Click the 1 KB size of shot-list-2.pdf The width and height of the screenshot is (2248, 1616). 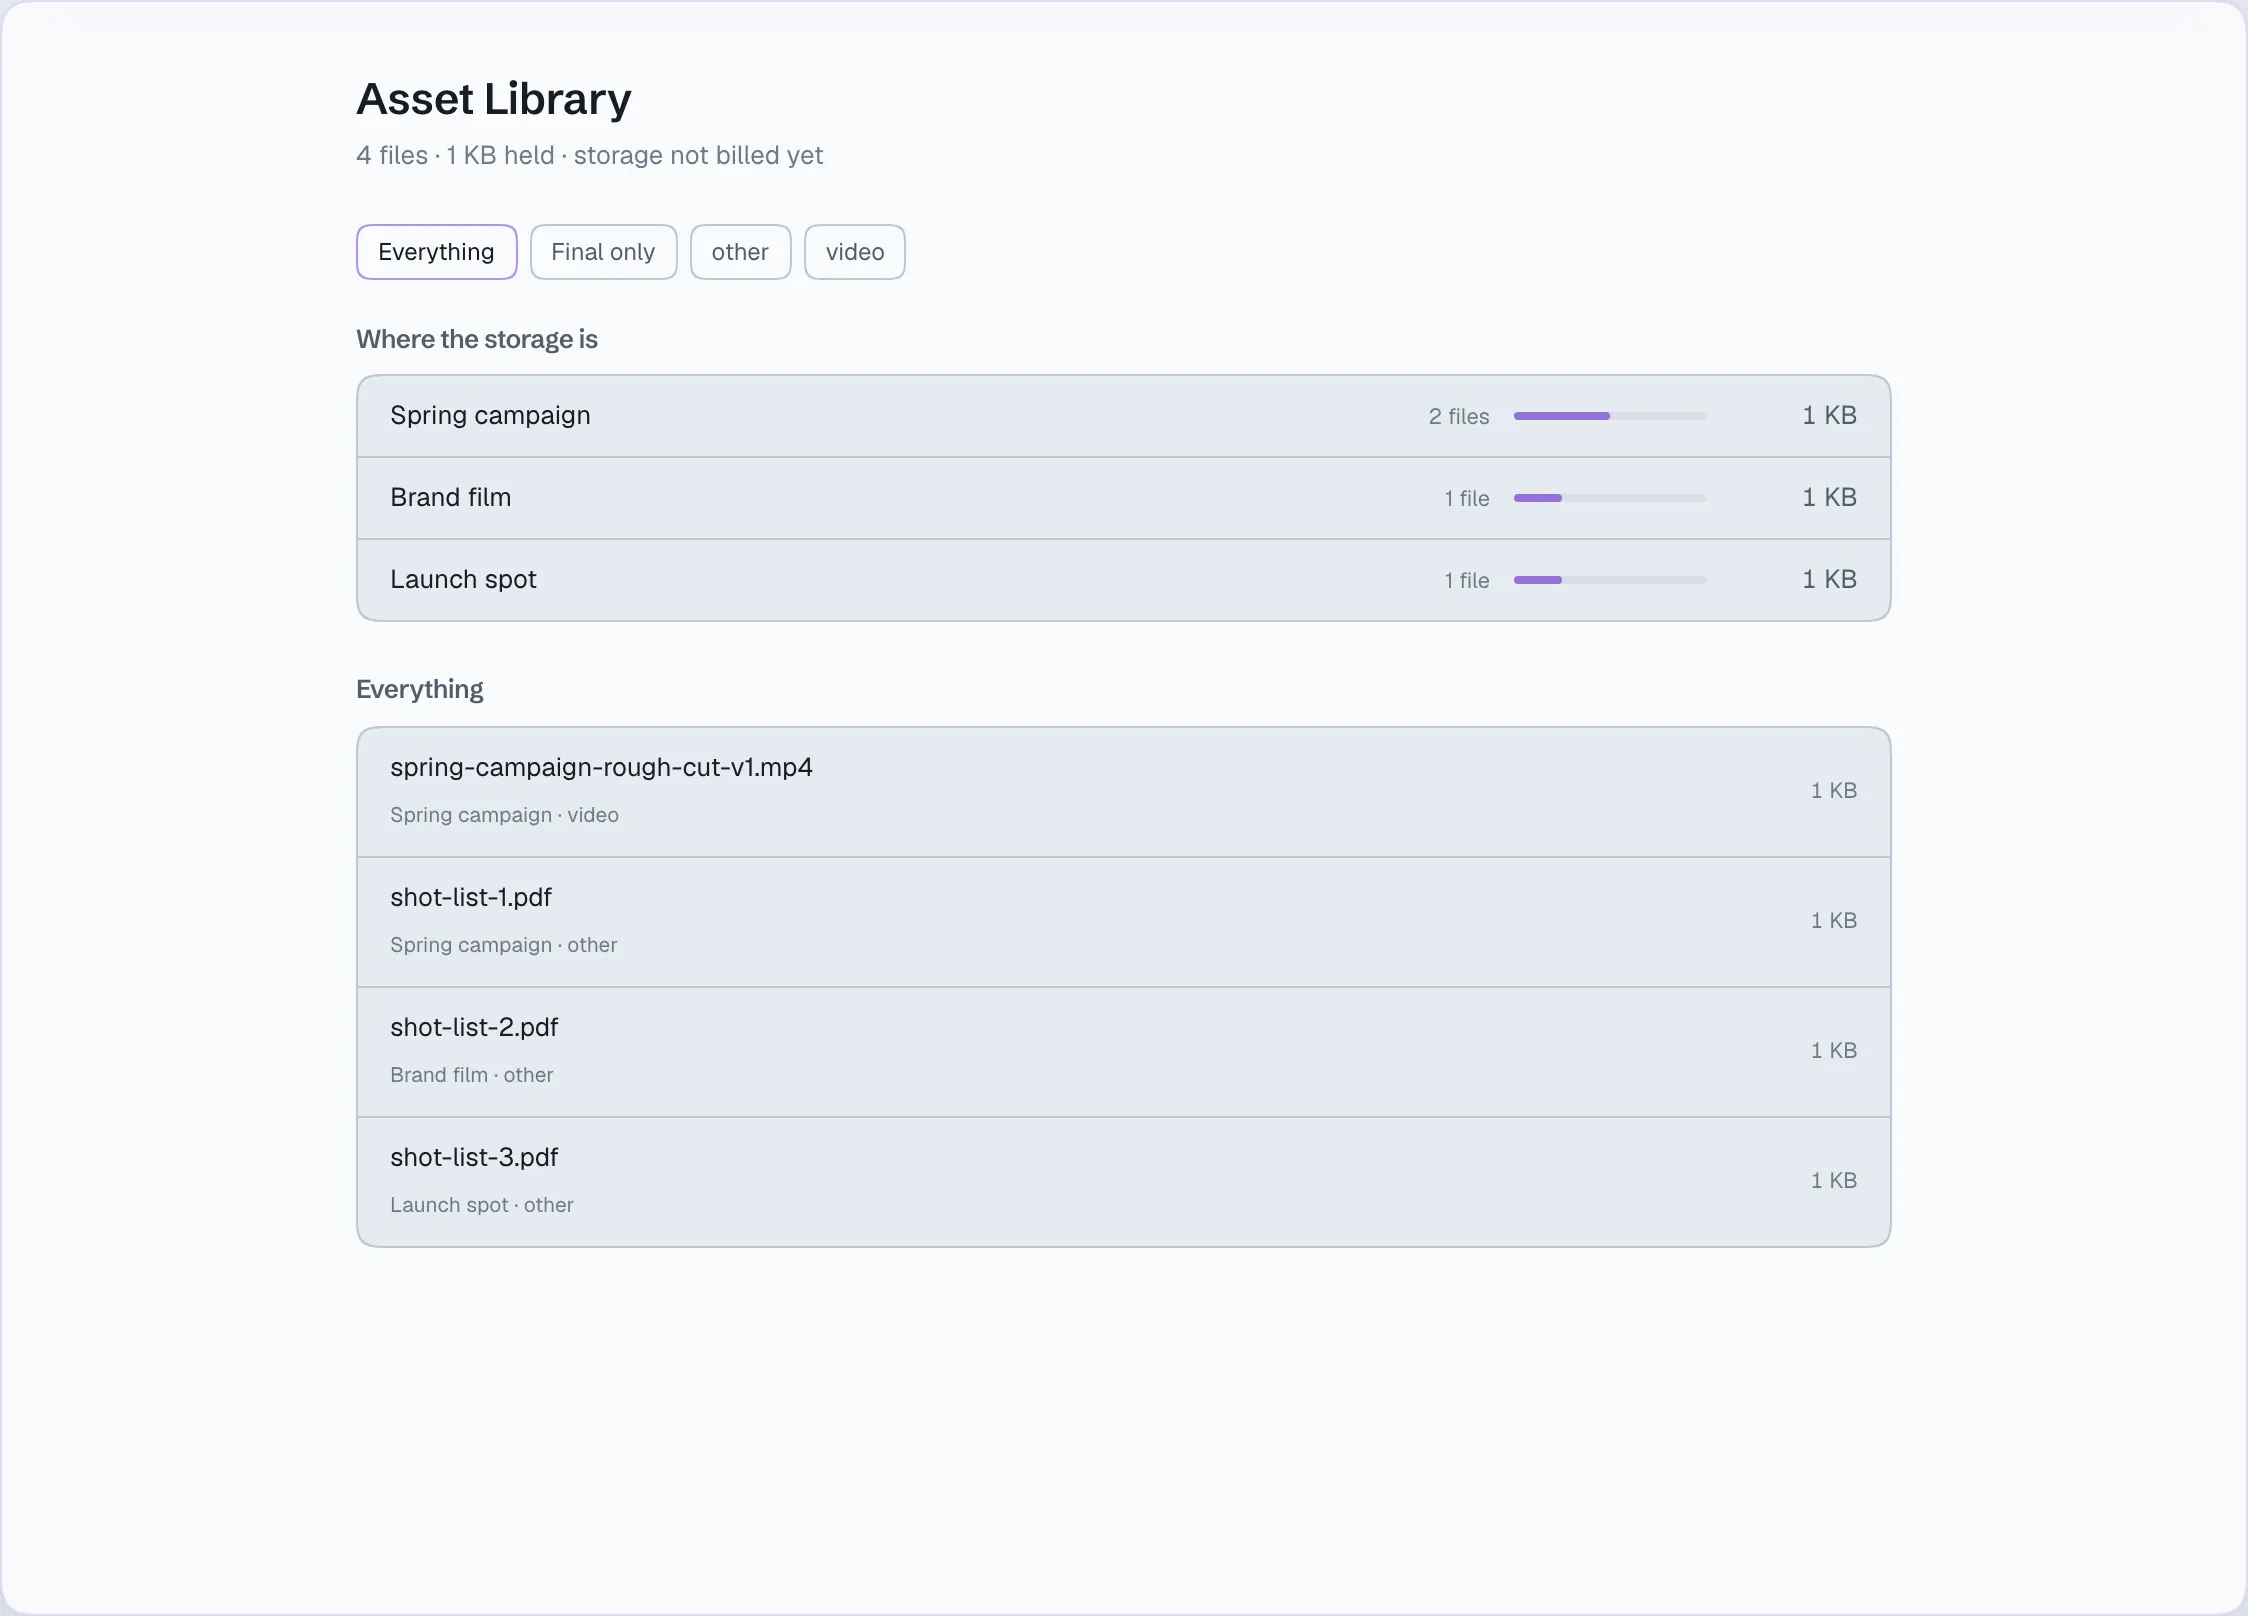(x=1834, y=1051)
